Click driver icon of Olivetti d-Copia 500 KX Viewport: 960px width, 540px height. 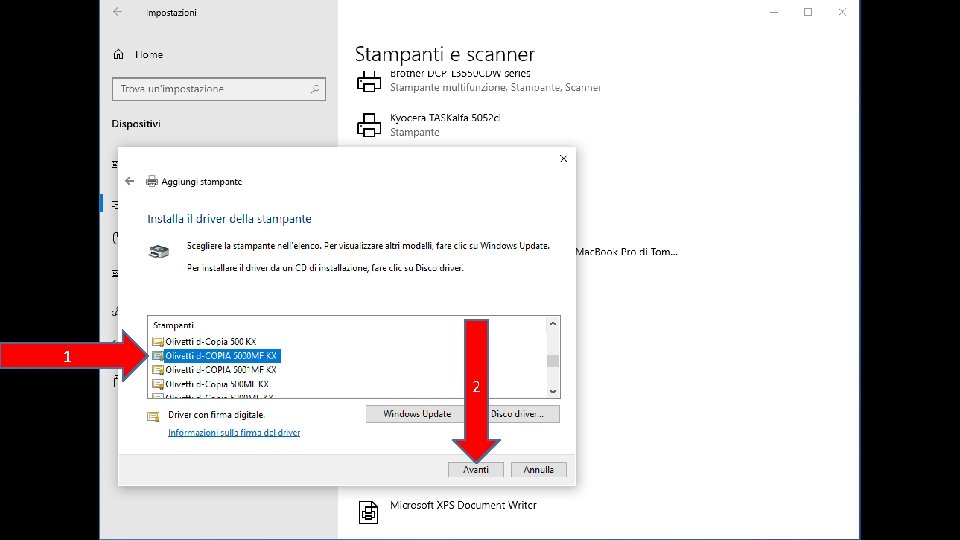point(158,342)
